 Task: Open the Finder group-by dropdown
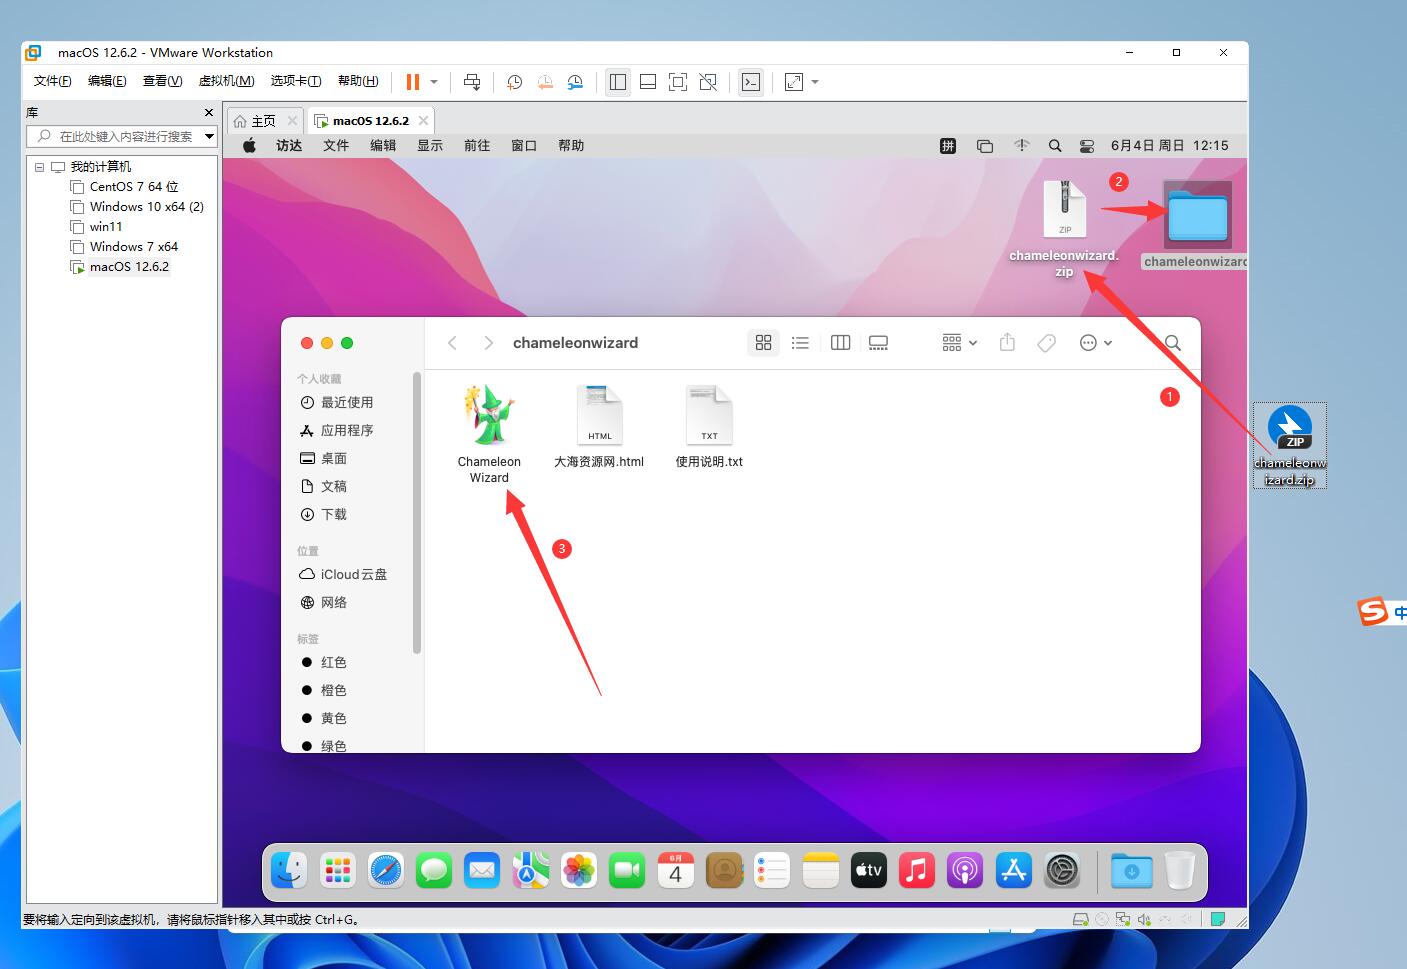coord(959,343)
